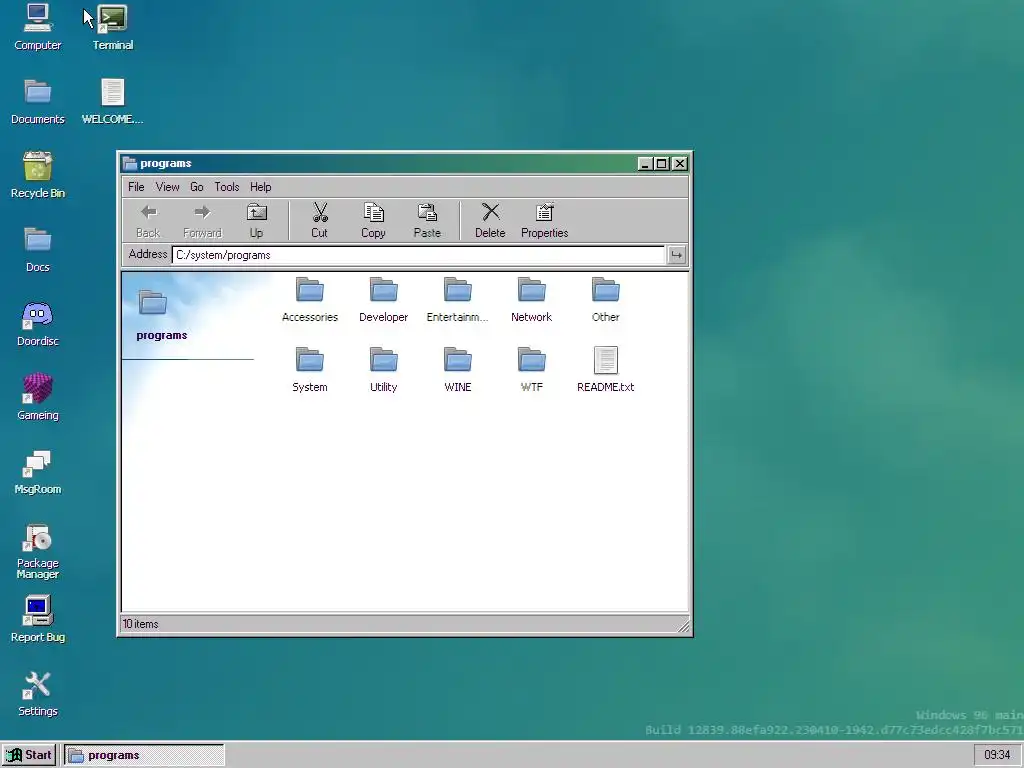Click the Copy toolbar icon
The image size is (1024, 768).
(373, 220)
